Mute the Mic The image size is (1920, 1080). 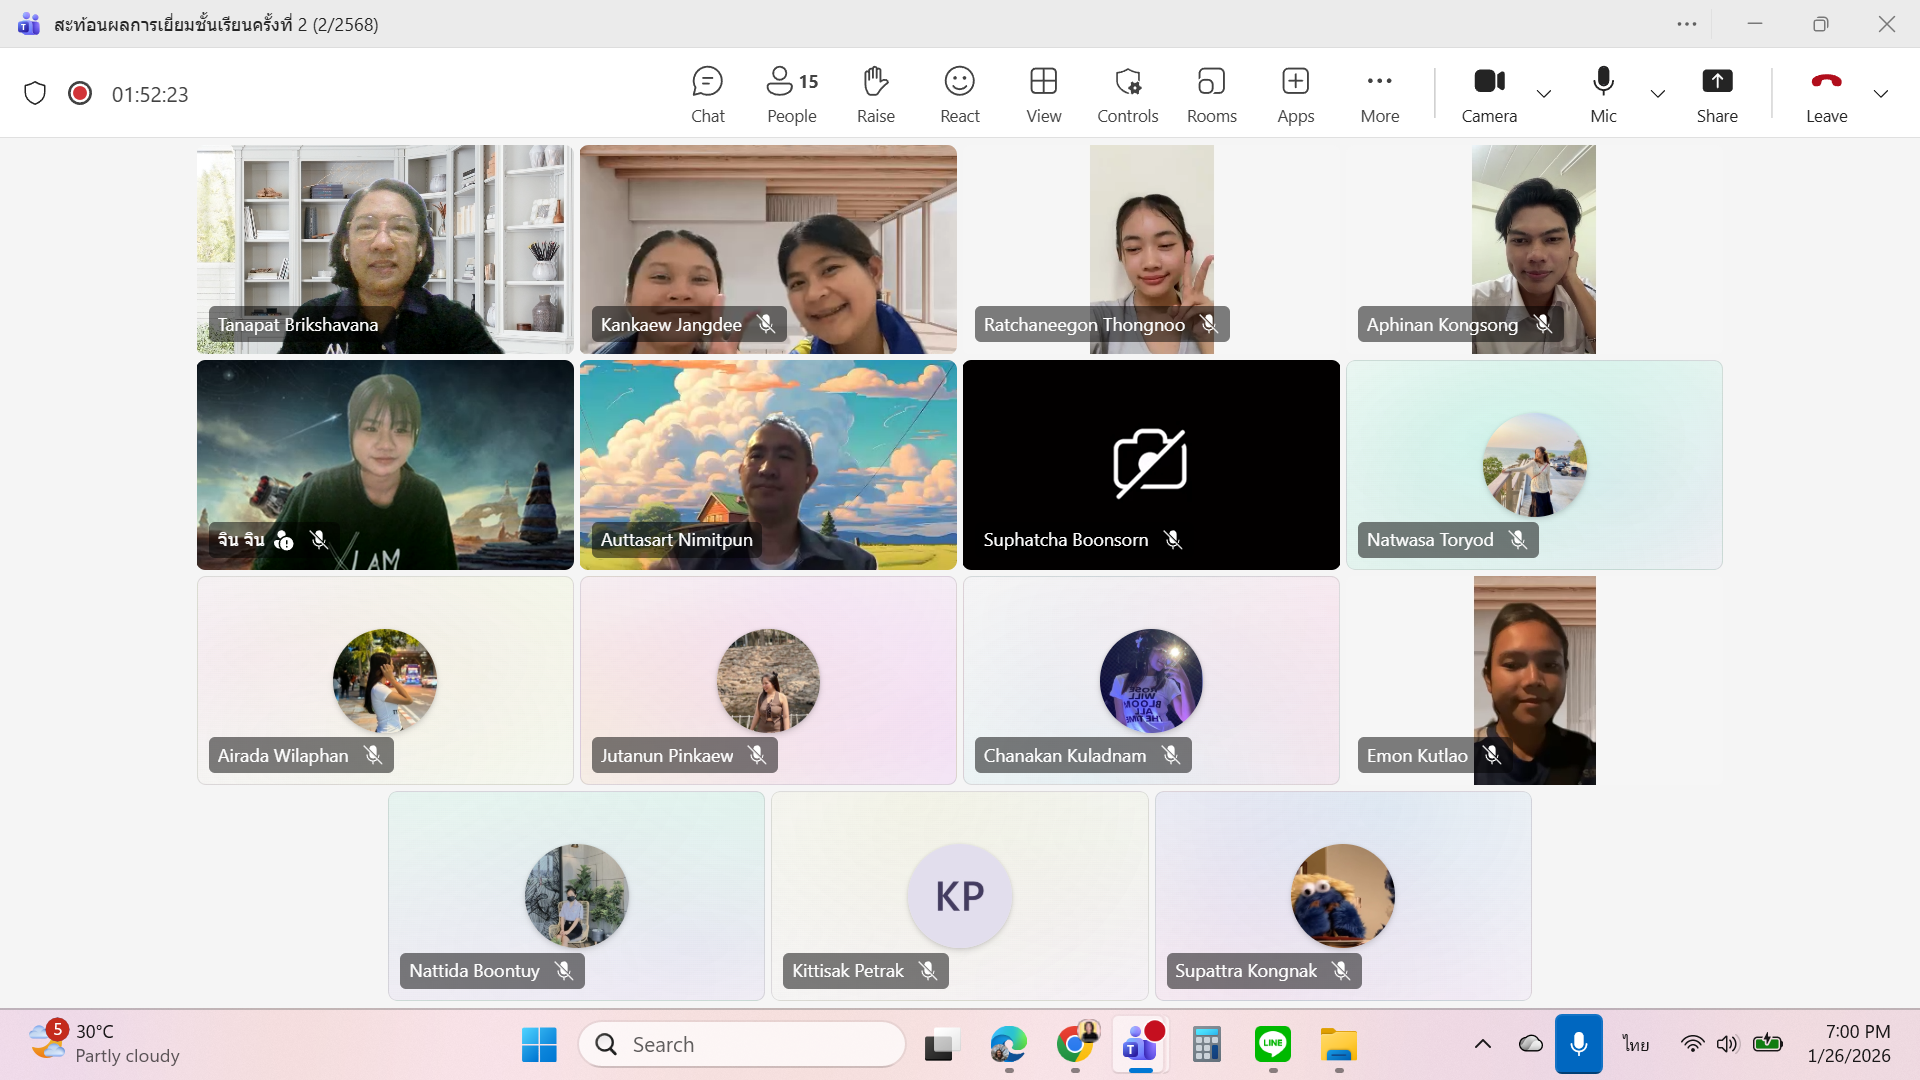coord(1603,94)
